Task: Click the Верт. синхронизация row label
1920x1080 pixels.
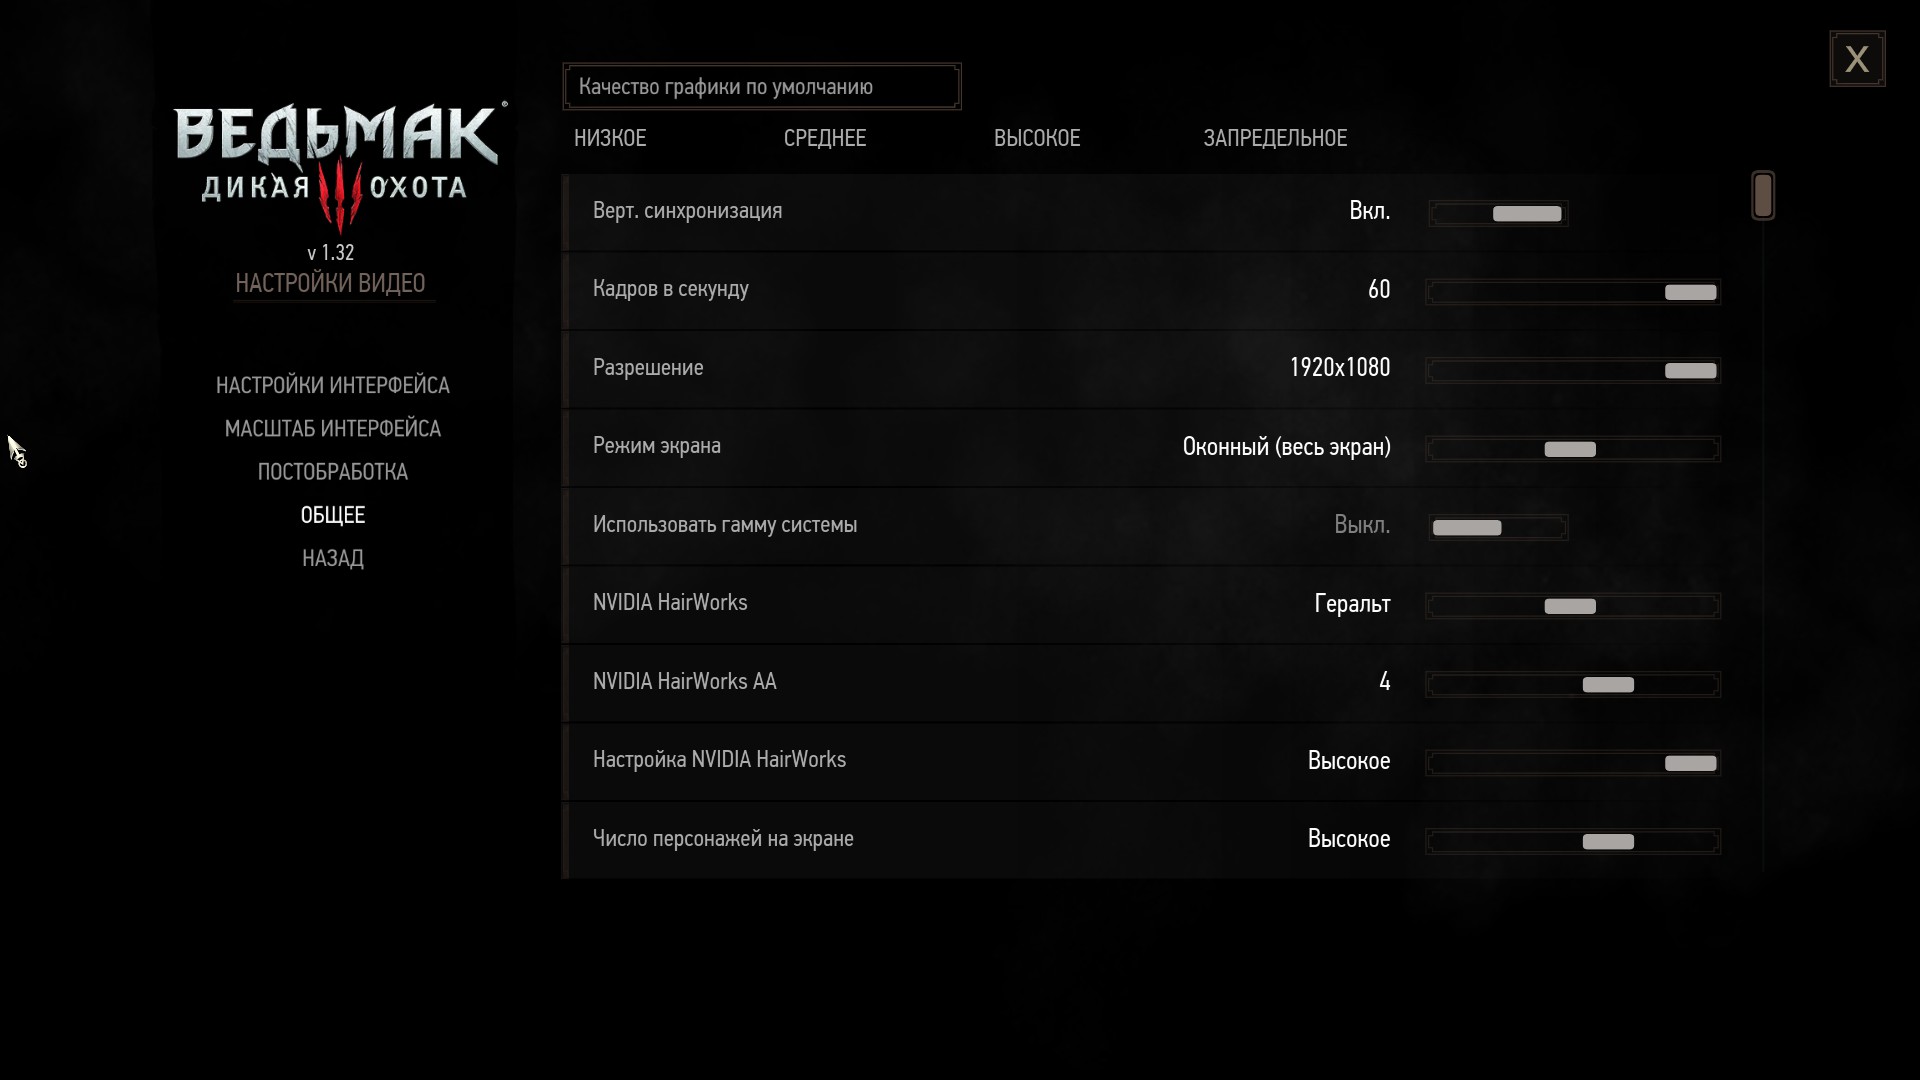Action: tap(687, 211)
